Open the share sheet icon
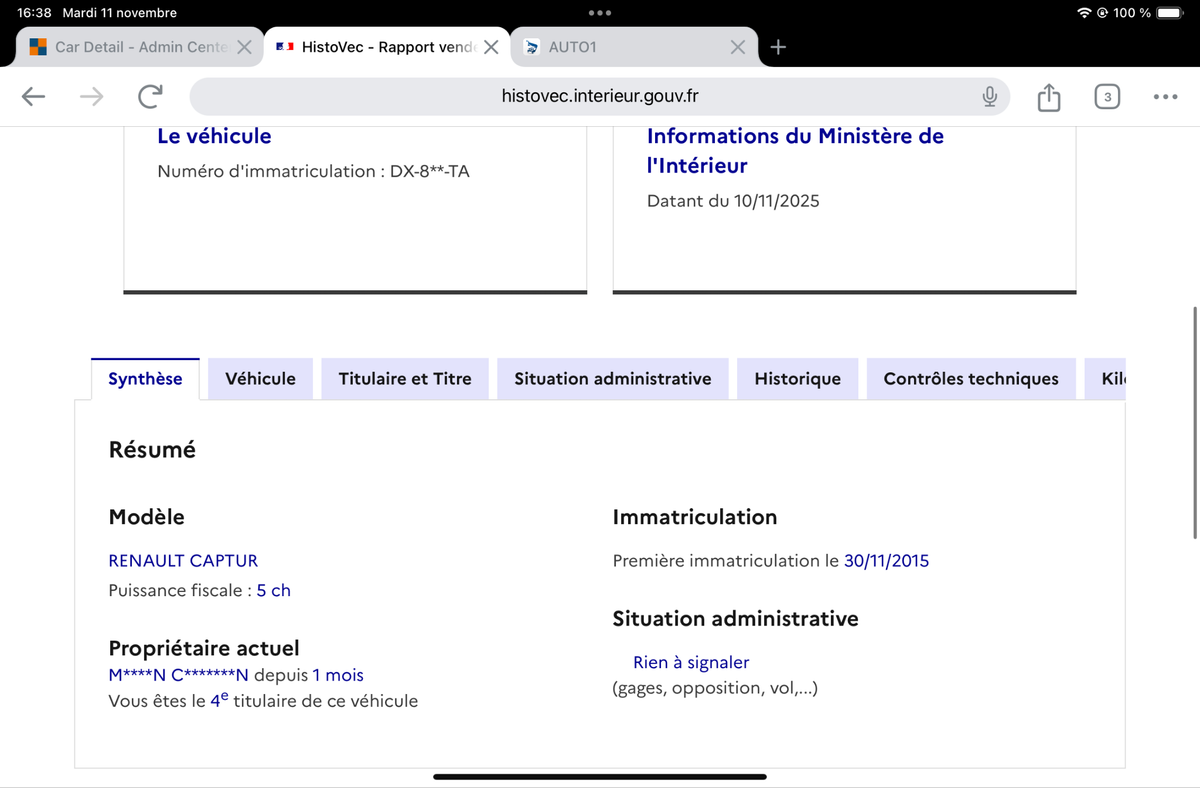1200x788 pixels. (1047, 97)
